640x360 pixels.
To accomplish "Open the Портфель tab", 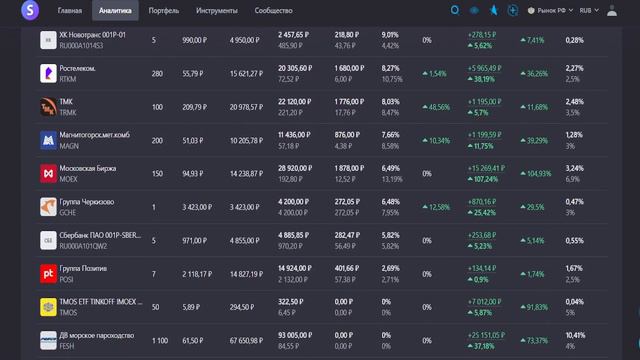I will [x=164, y=11].
